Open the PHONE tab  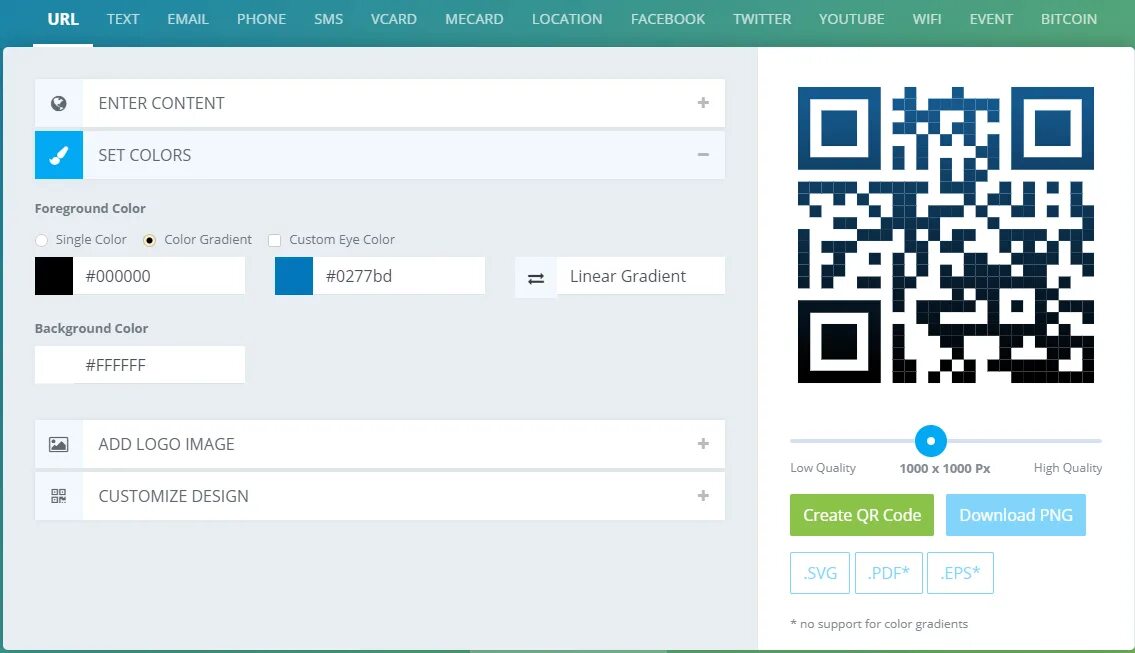[x=261, y=20]
